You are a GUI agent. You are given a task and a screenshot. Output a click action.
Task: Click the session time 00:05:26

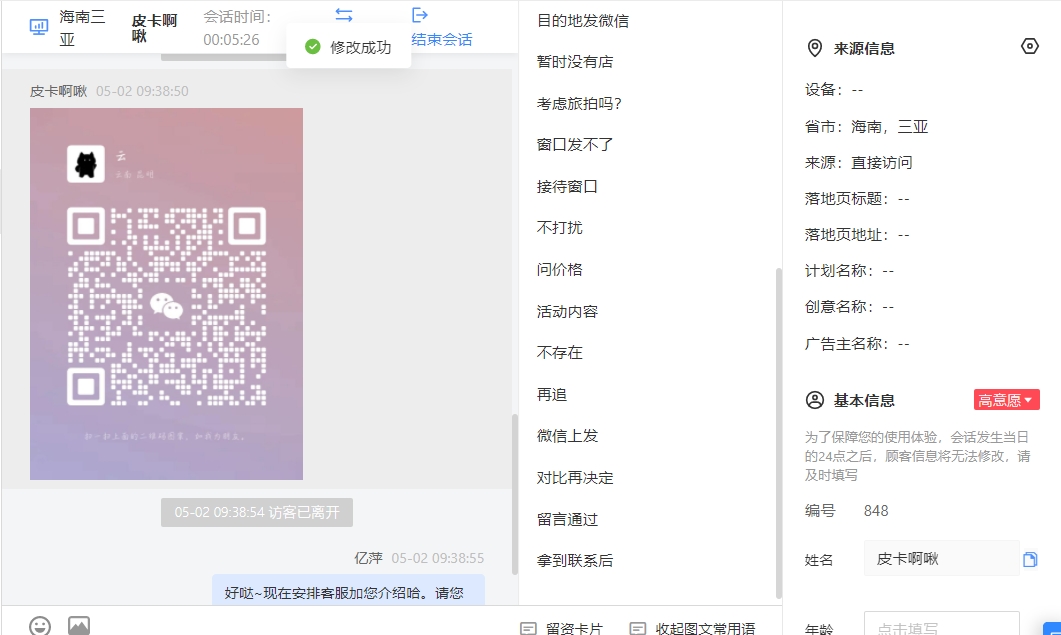[x=231, y=40]
